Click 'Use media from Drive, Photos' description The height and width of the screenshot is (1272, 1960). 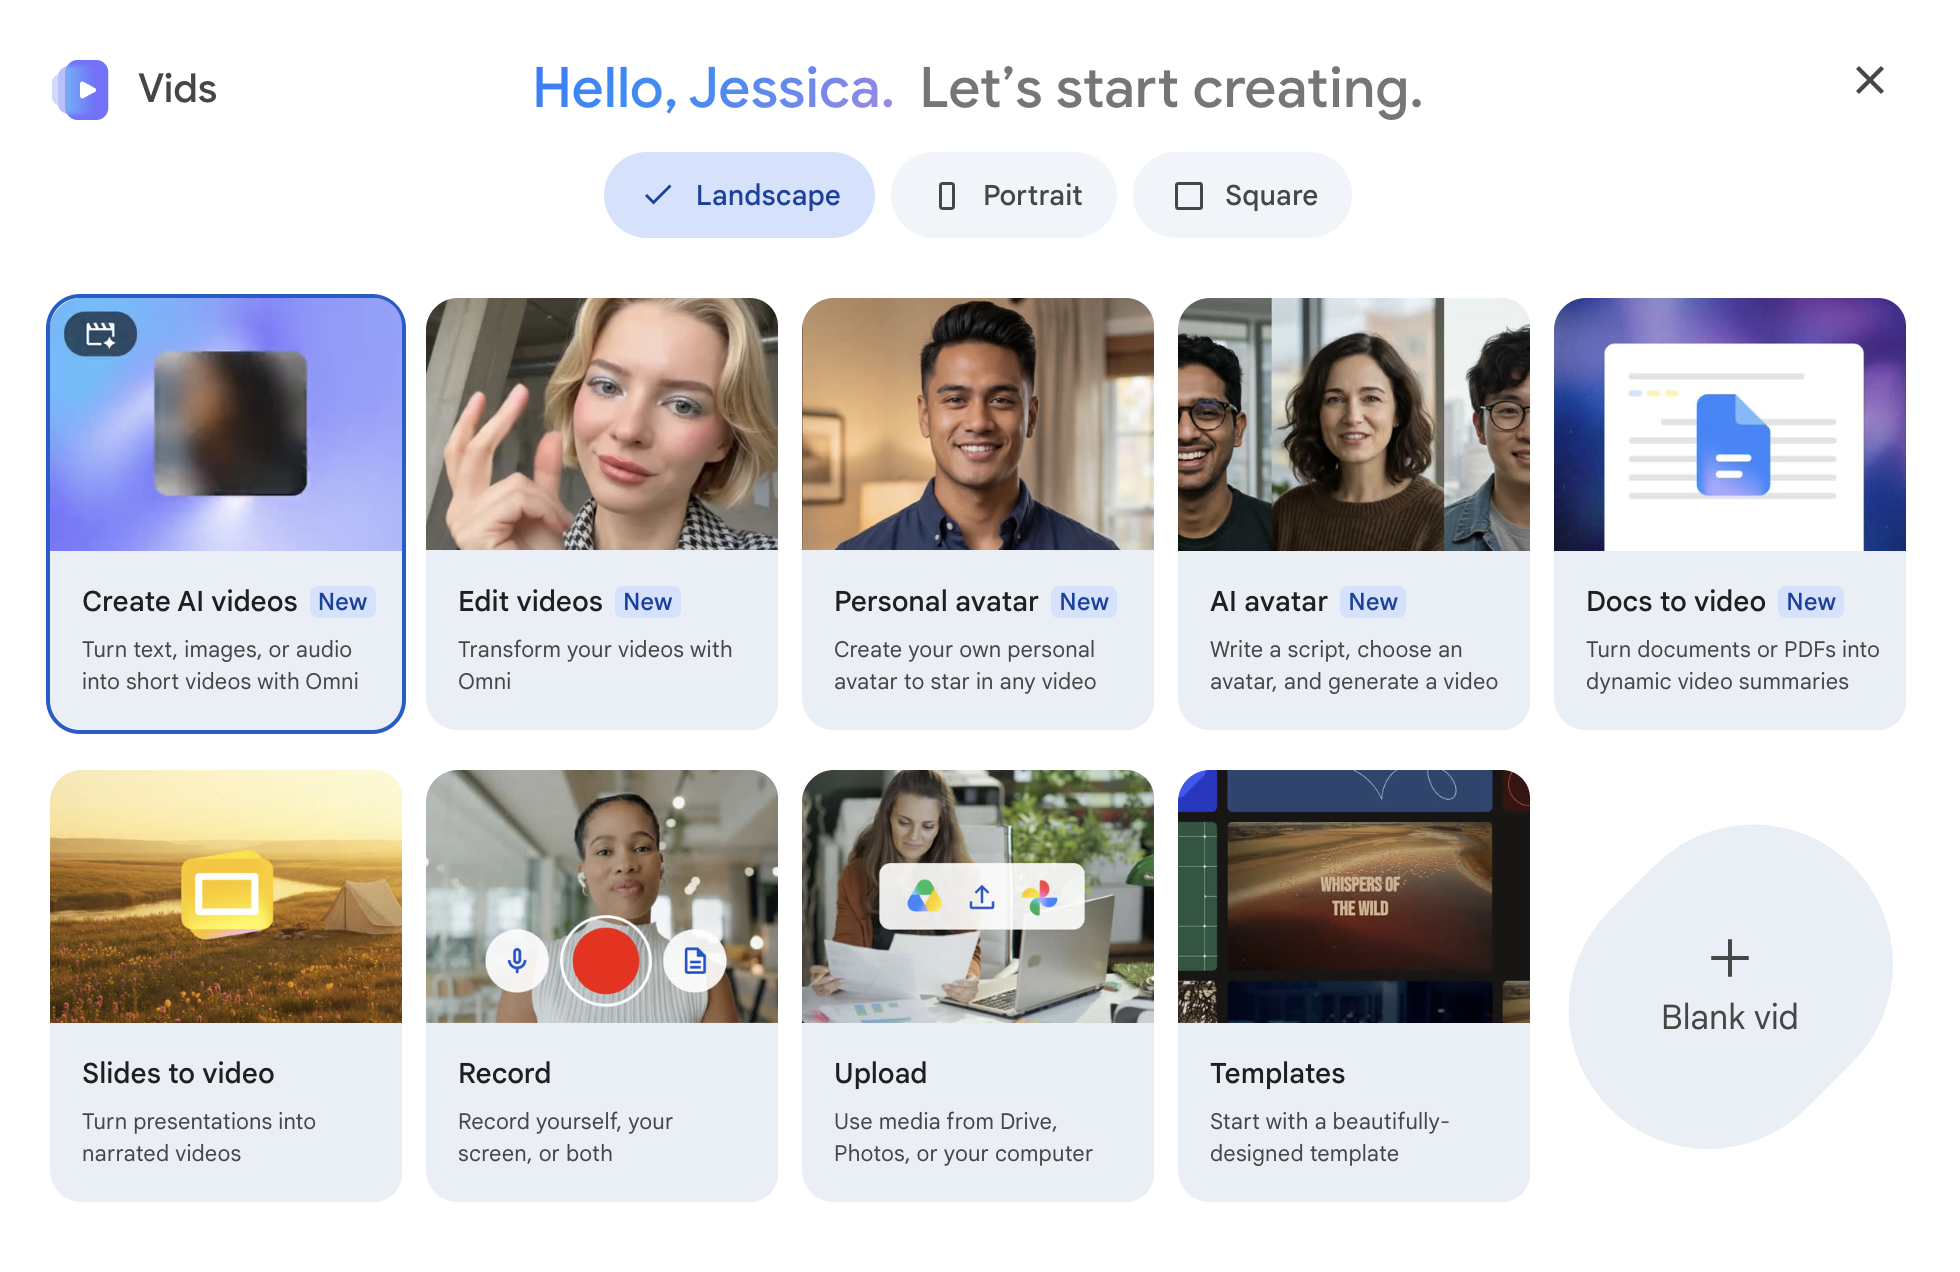point(963,1137)
